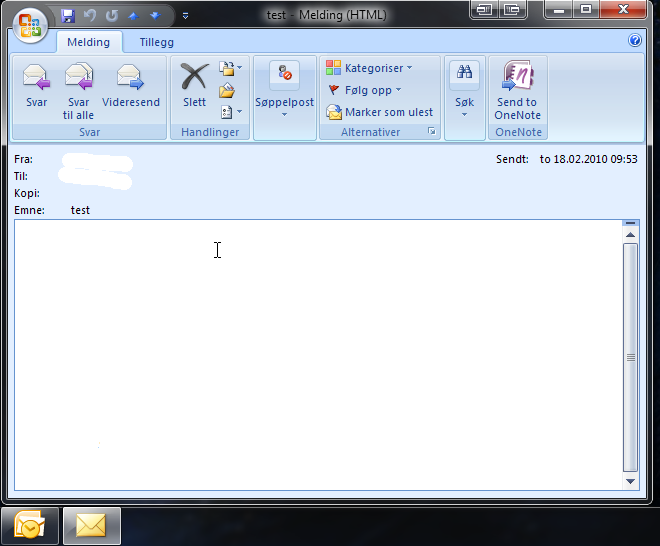
Task: Select the Melding ribbon tab
Action: [x=89, y=42]
